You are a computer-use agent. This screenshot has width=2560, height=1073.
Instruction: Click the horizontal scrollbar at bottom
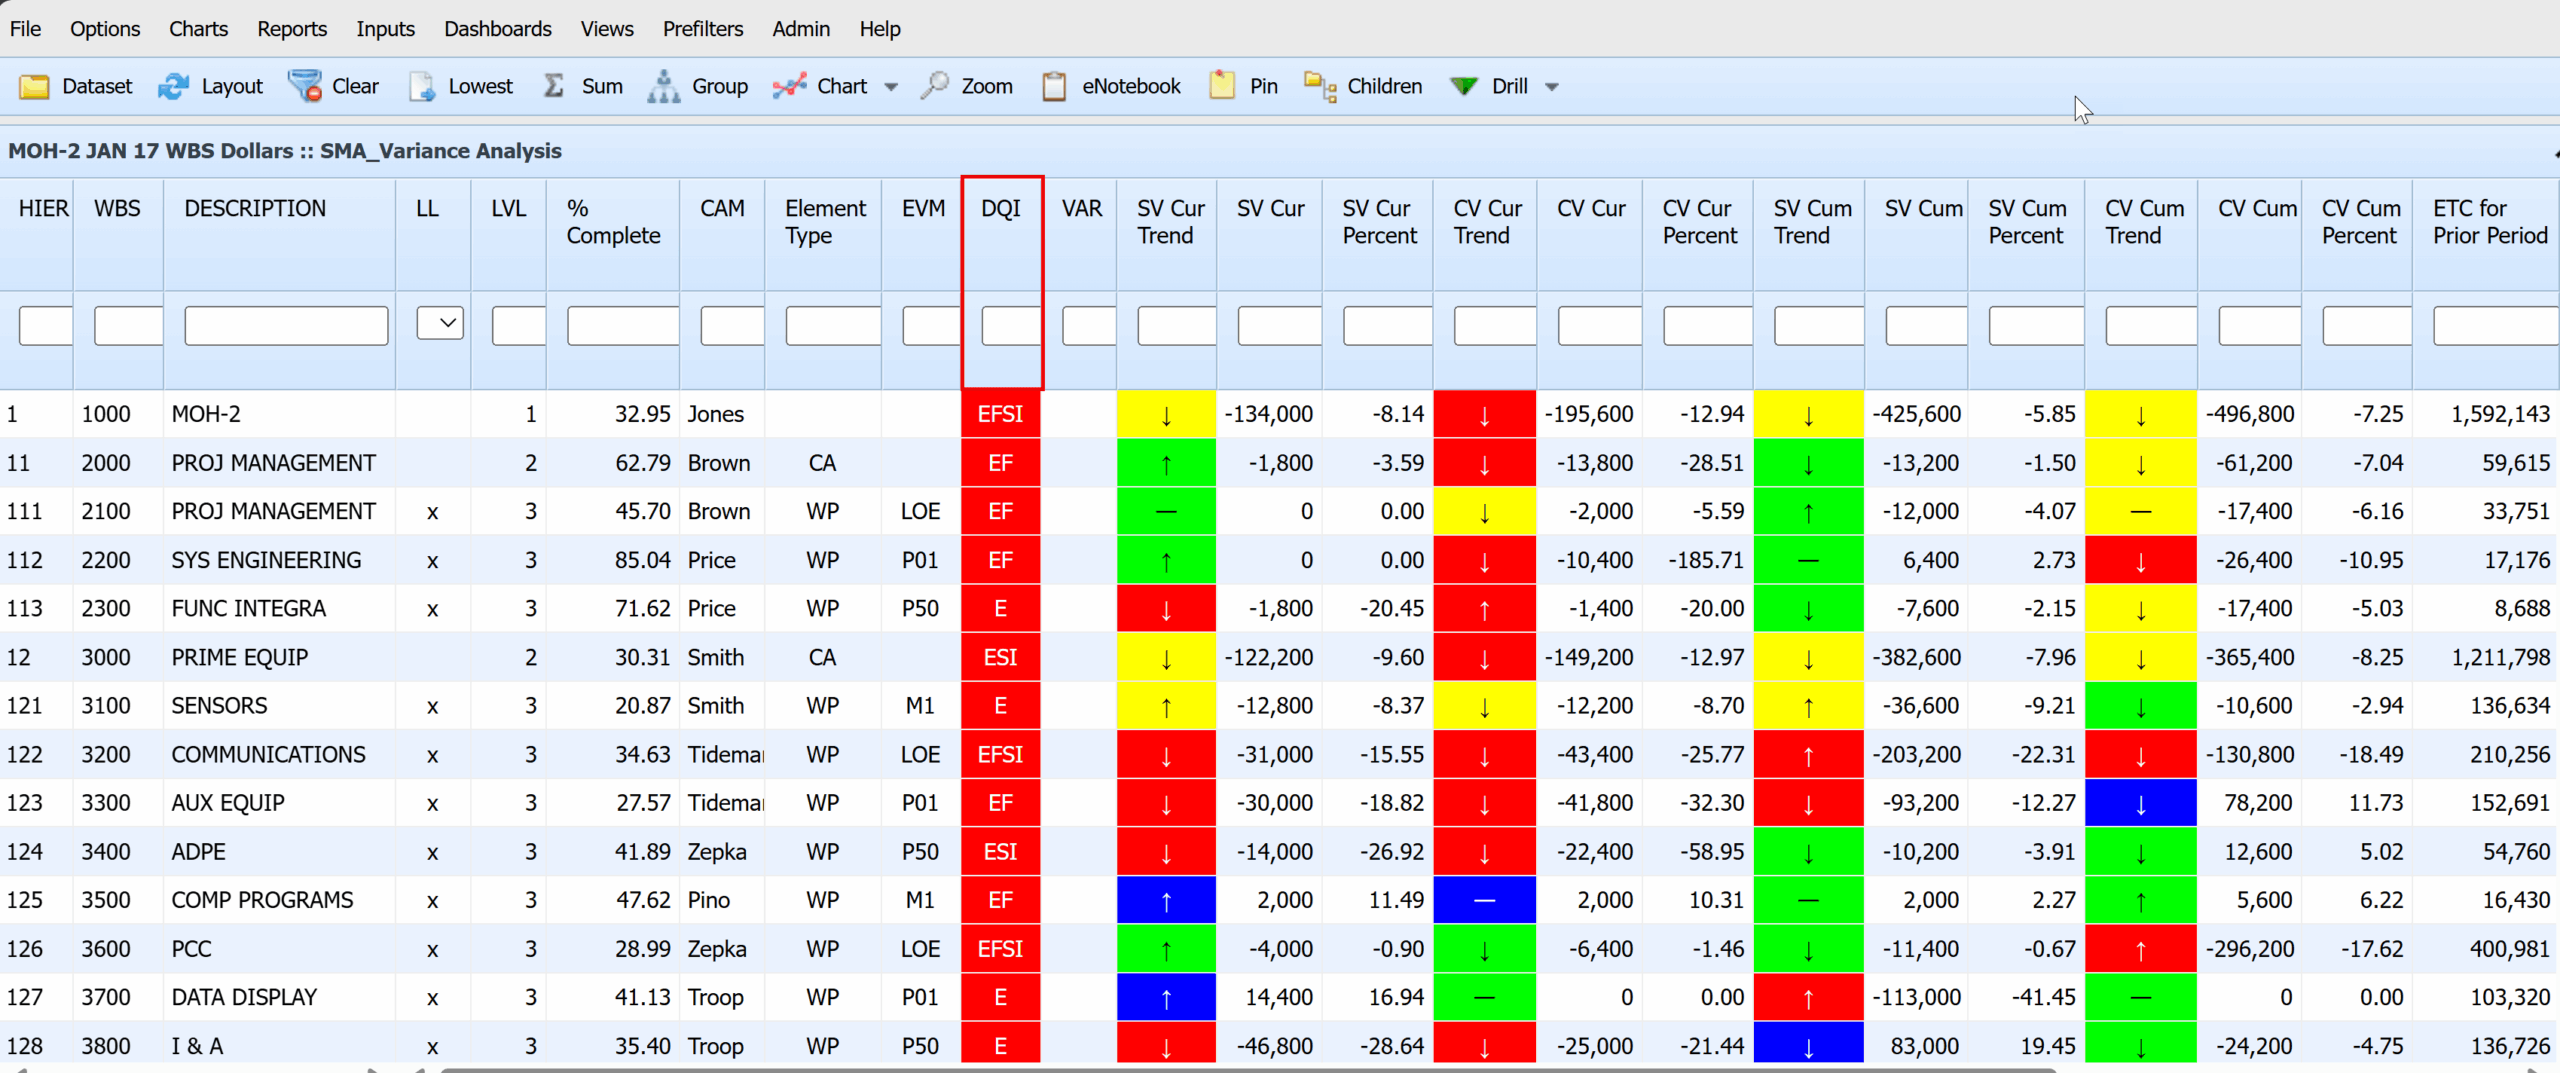[x=1248, y=1069]
